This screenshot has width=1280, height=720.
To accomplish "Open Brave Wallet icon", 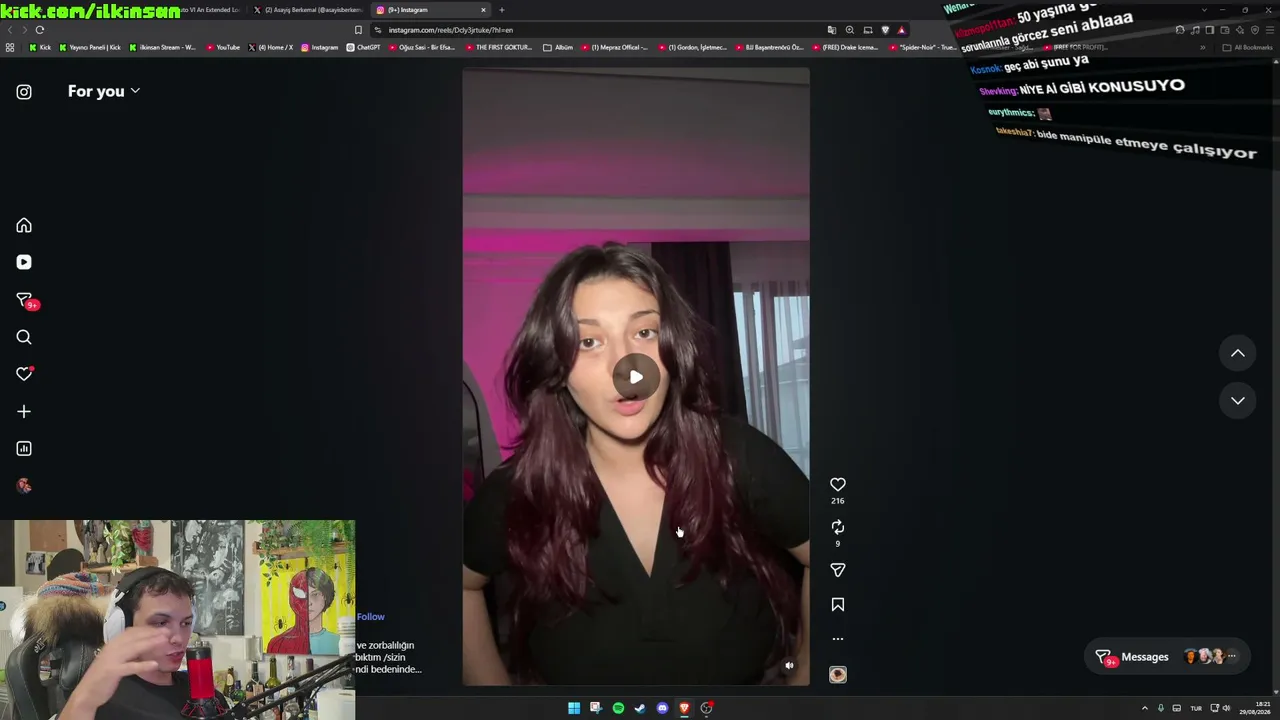I will point(1225,30).
